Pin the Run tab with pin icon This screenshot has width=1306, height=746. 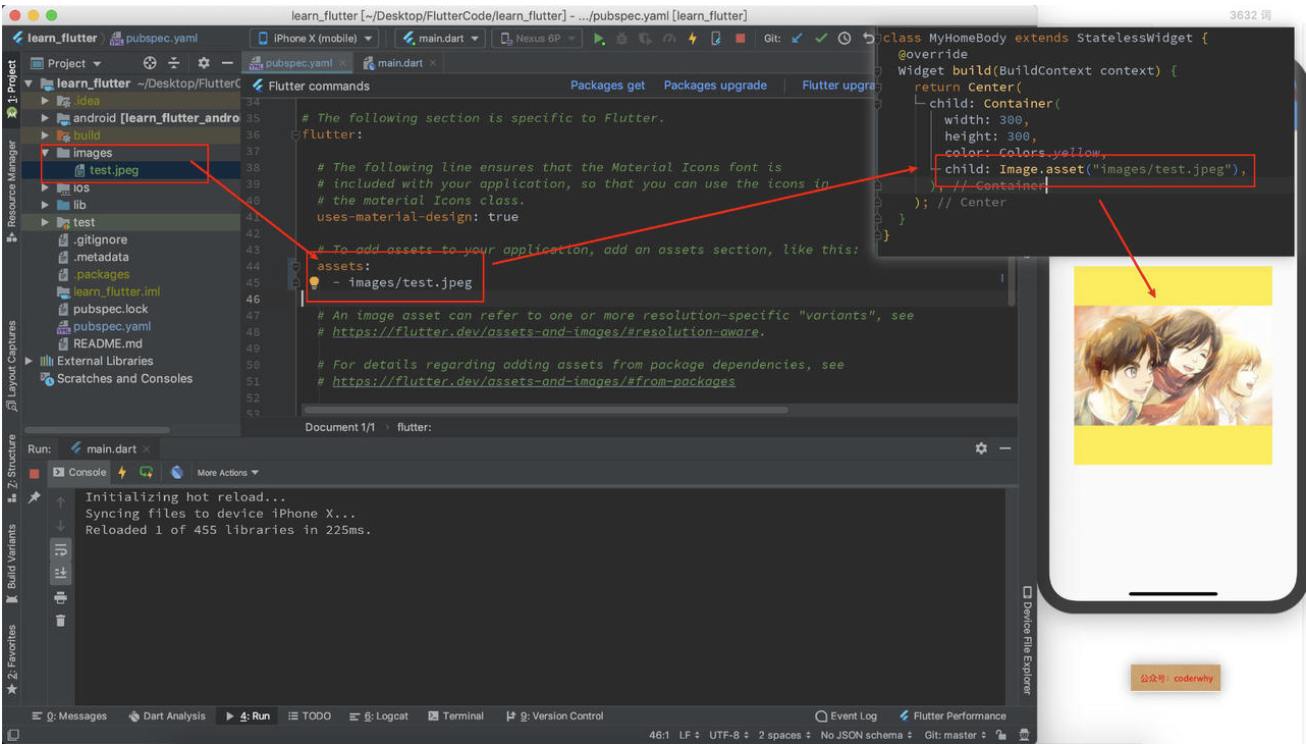coord(34,497)
